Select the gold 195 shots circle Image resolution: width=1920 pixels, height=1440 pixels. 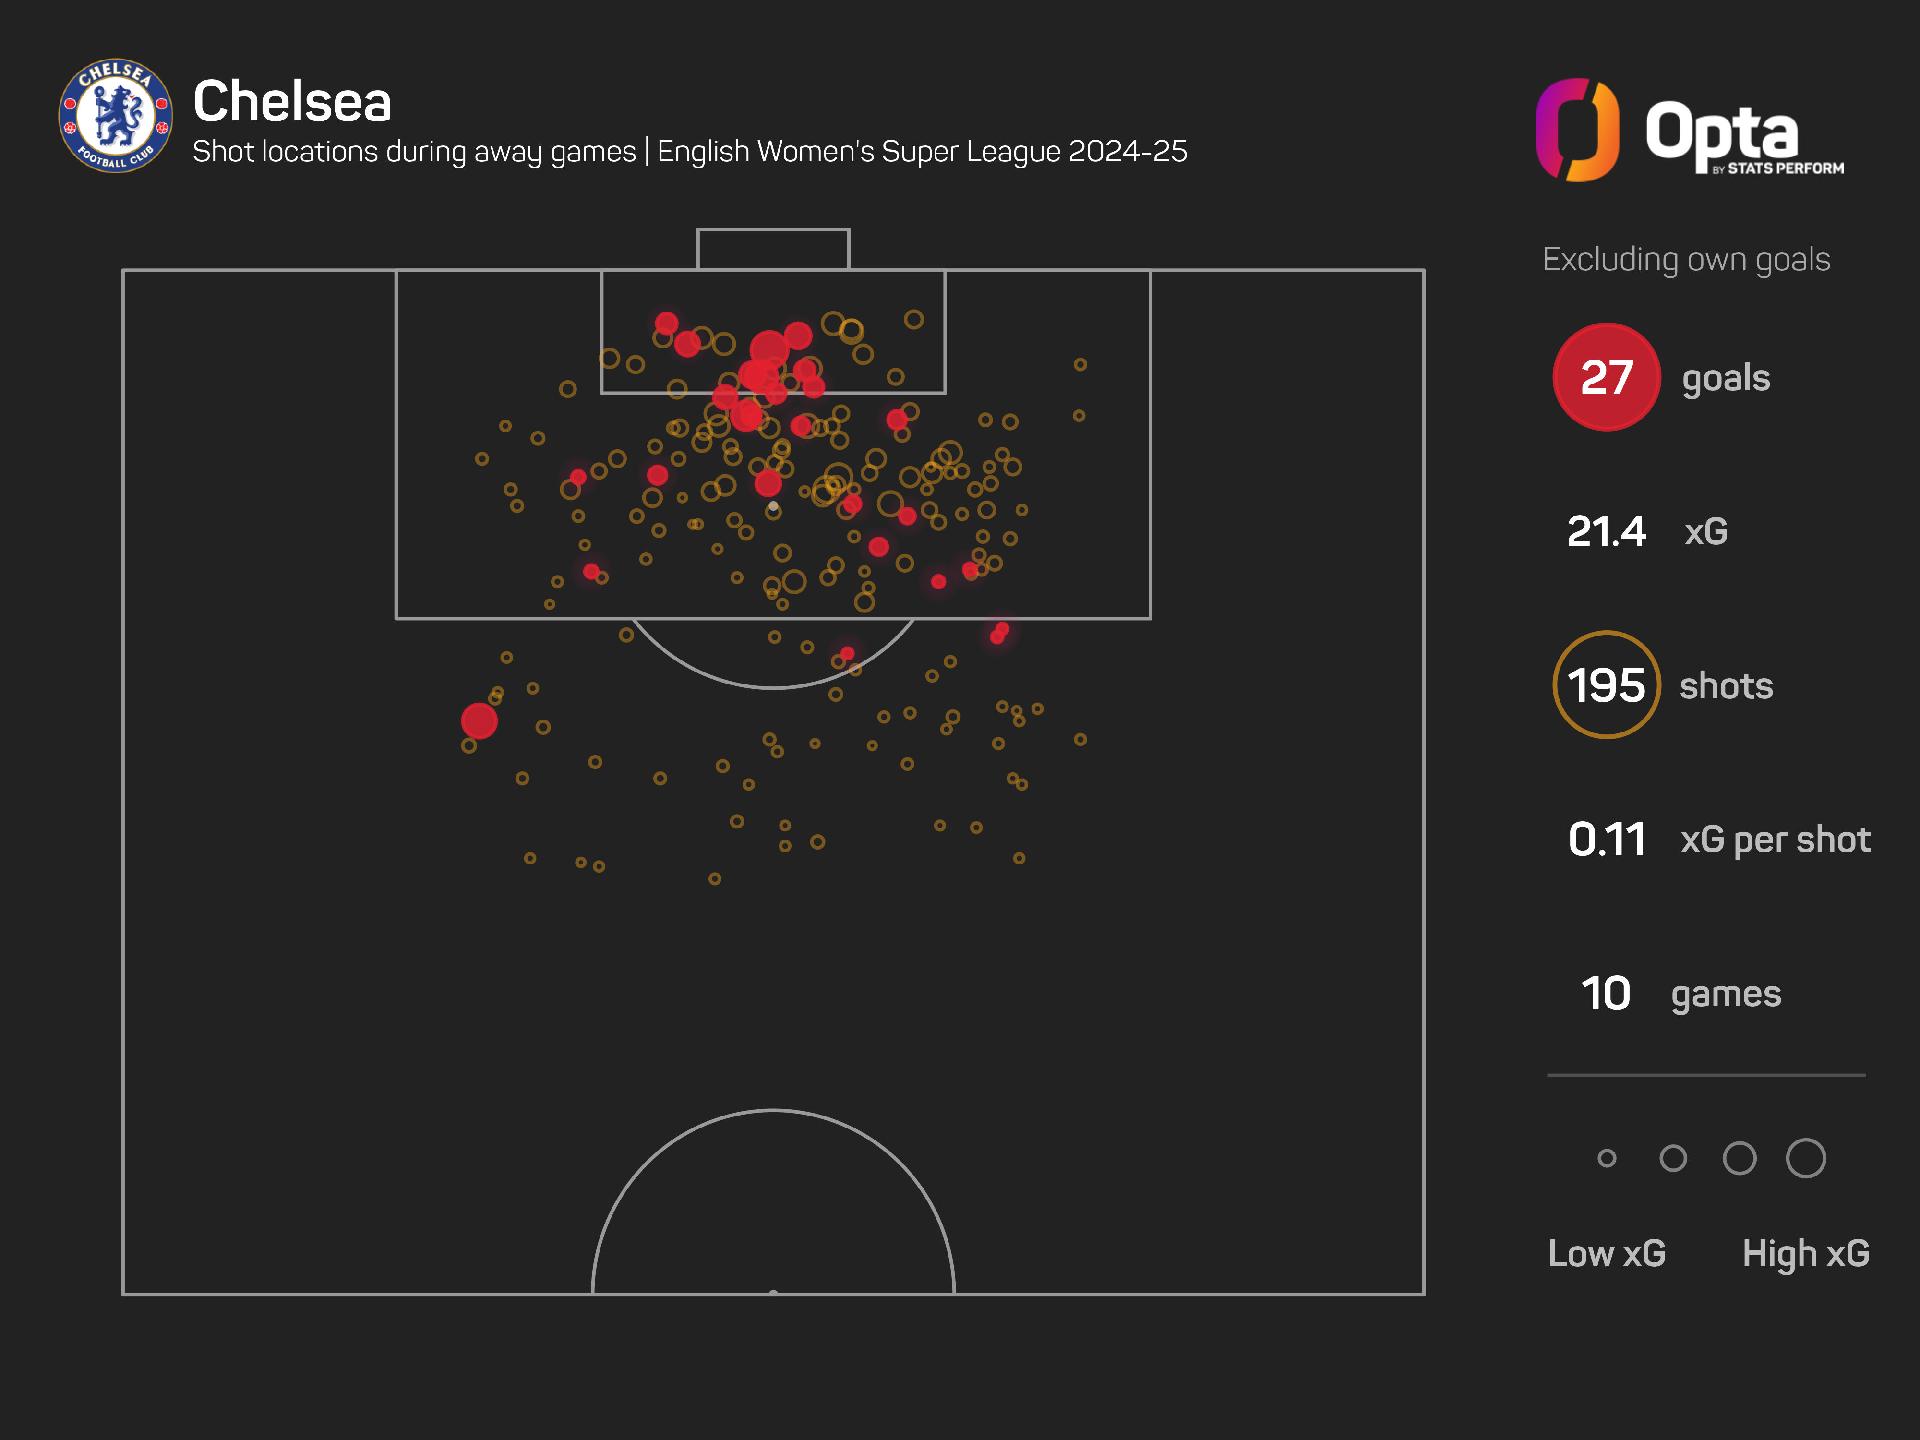coord(1606,685)
